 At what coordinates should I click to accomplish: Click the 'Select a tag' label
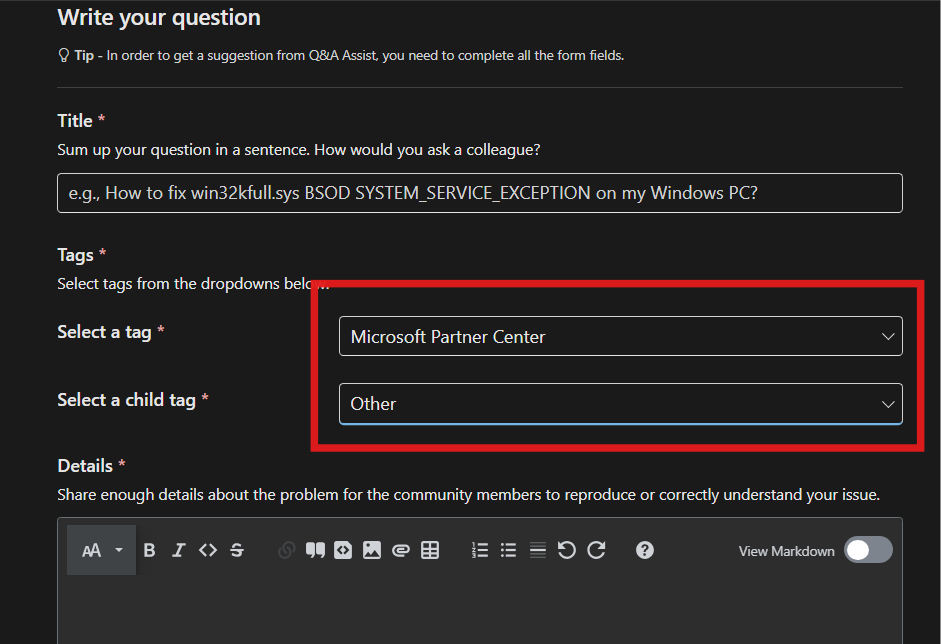pyautogui.click(x=104, y=332)
